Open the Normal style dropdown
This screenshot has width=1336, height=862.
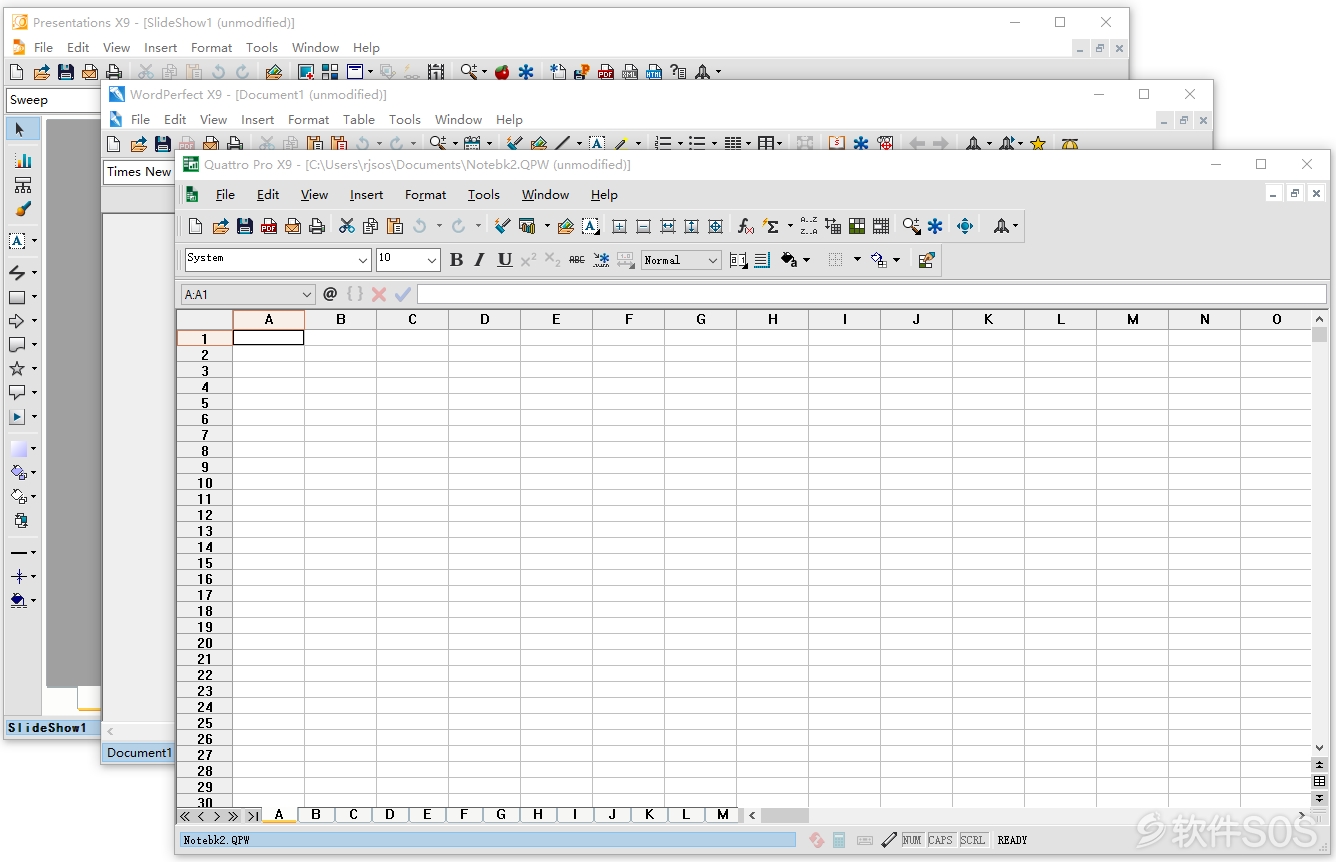click(x=713, y=260)
